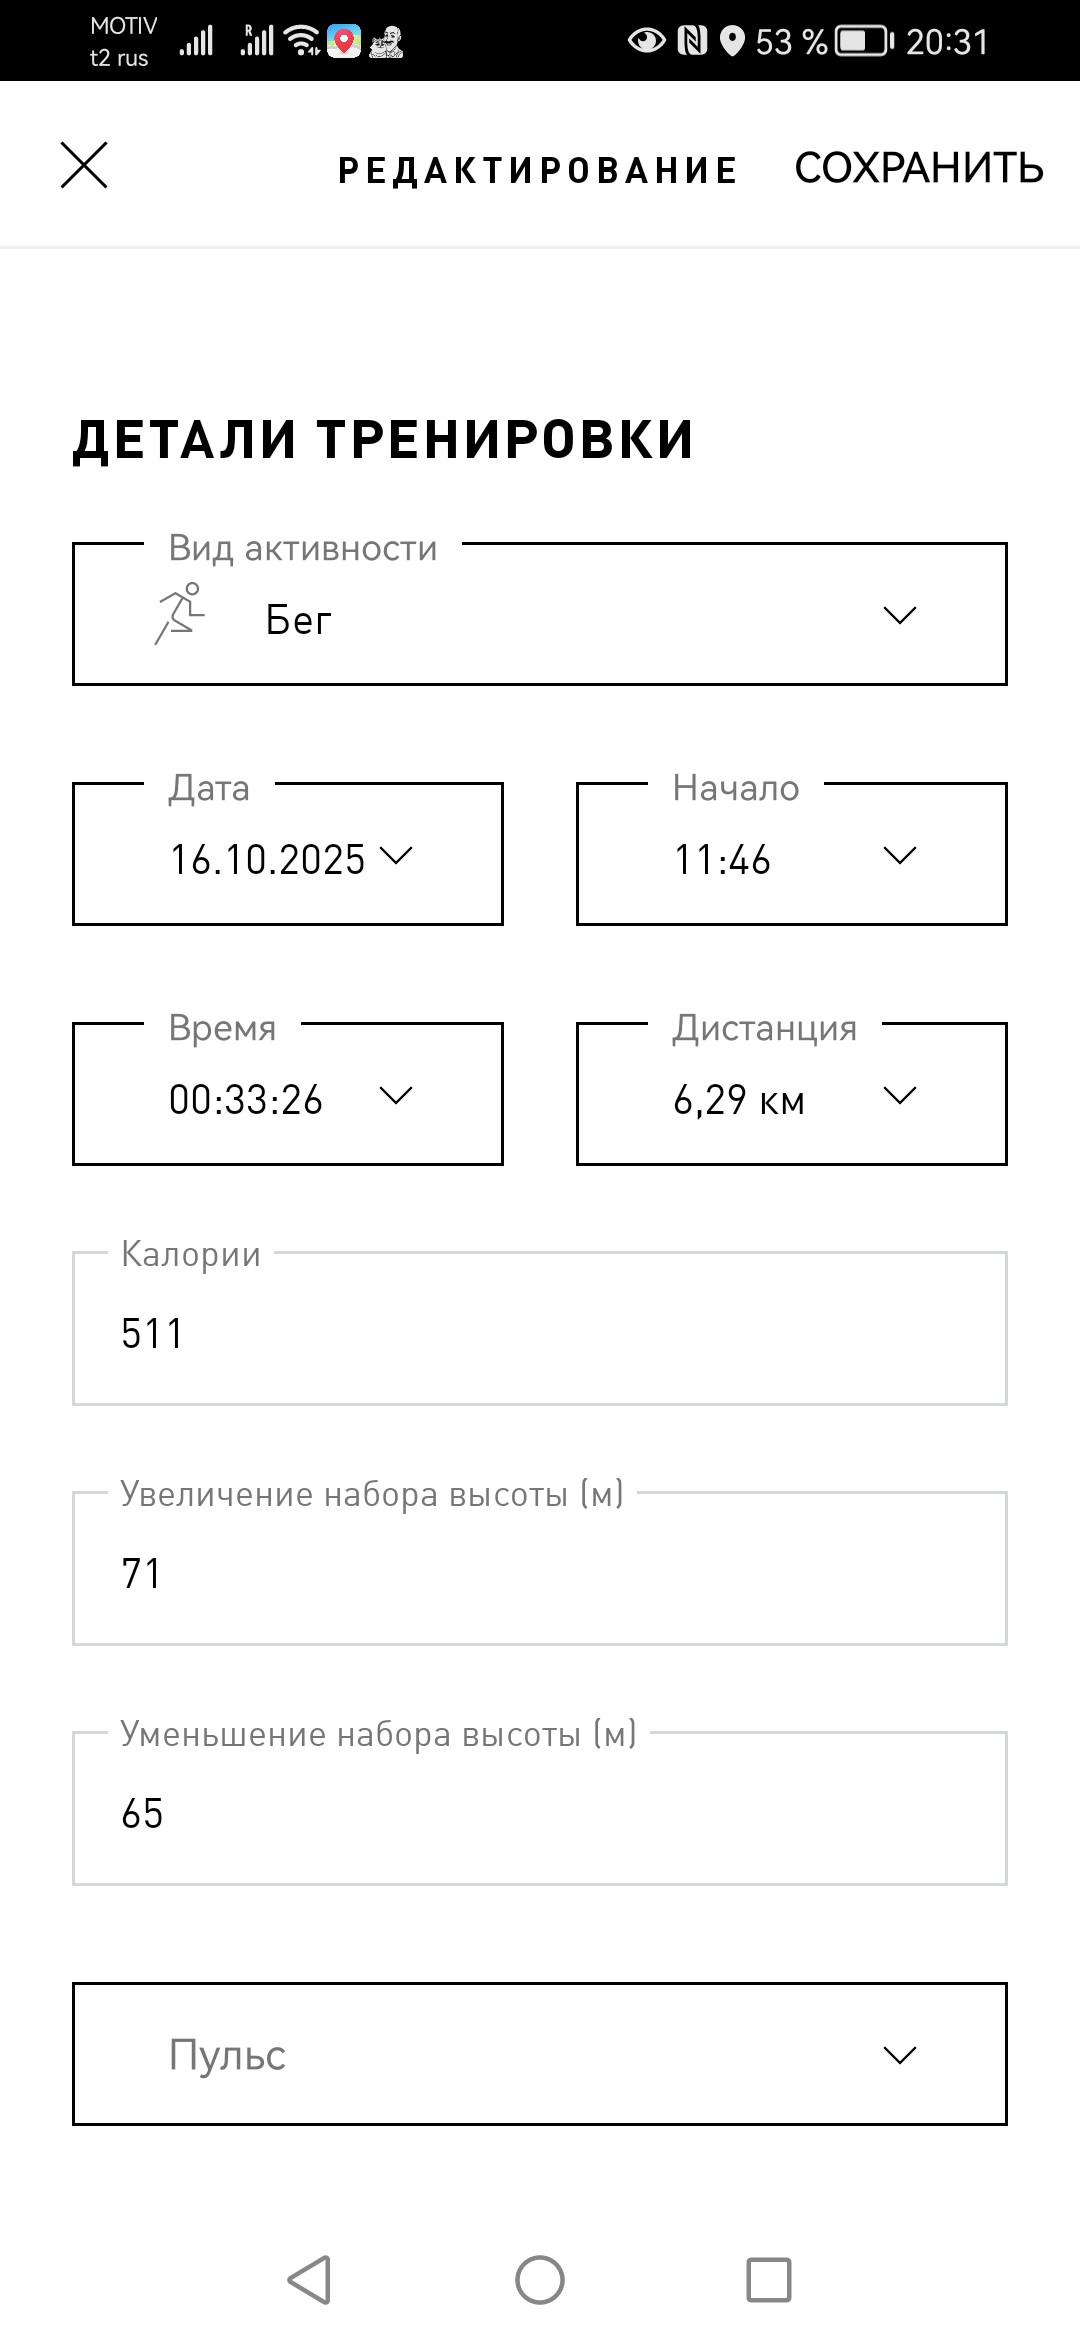Tap the Android back navigation triangle
Image resolution: width=1080 pixels, height=2340 pixels.
point(309,2280)
